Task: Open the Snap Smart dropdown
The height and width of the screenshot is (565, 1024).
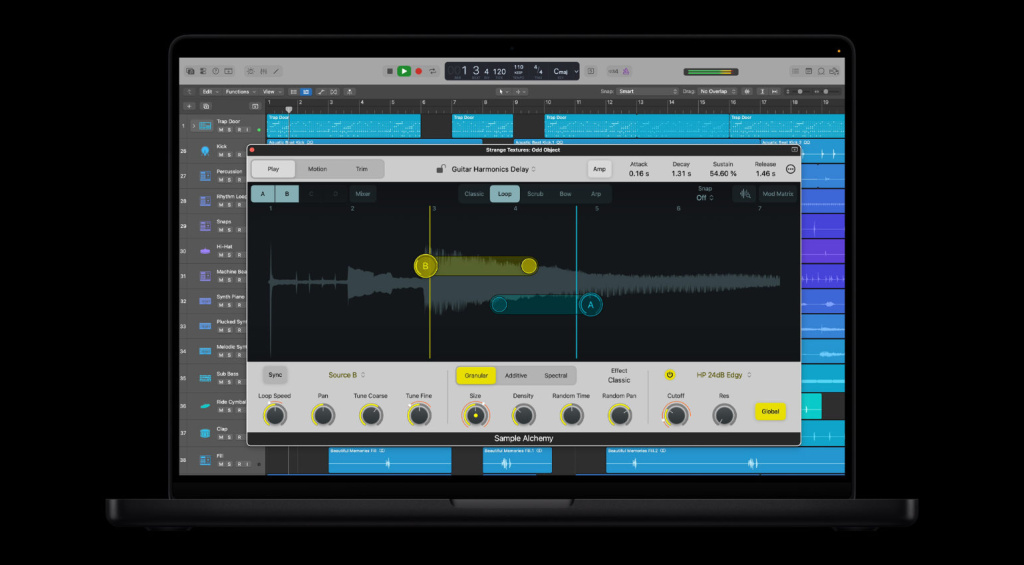Action: (x=648, y=91)
